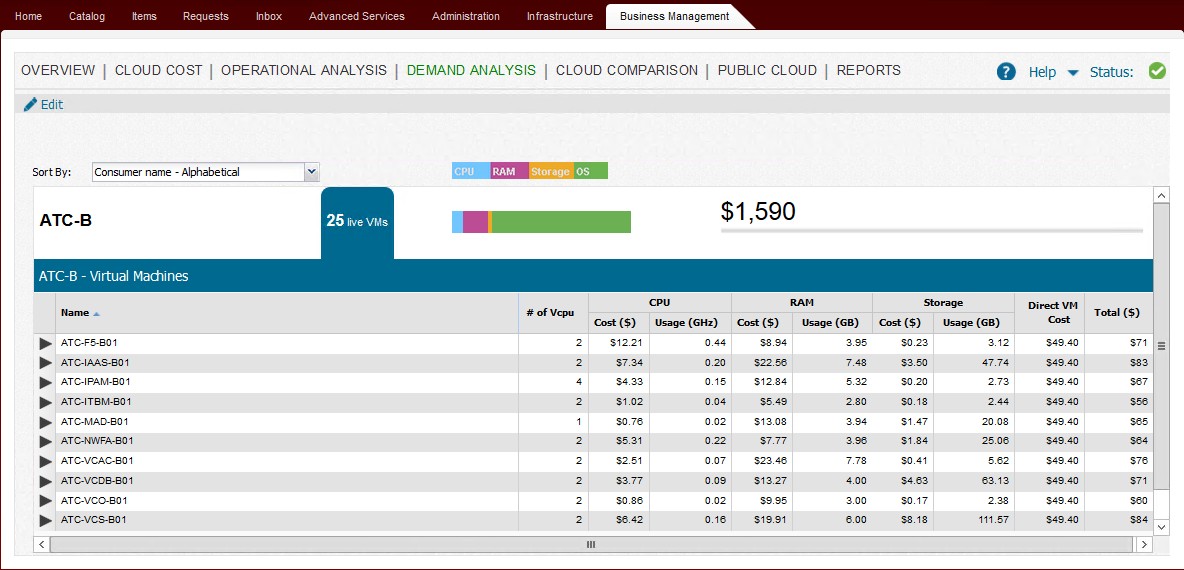Click the Name column sort arrow
Viewport: 1184px width, 570px height.
pos(97,314)
